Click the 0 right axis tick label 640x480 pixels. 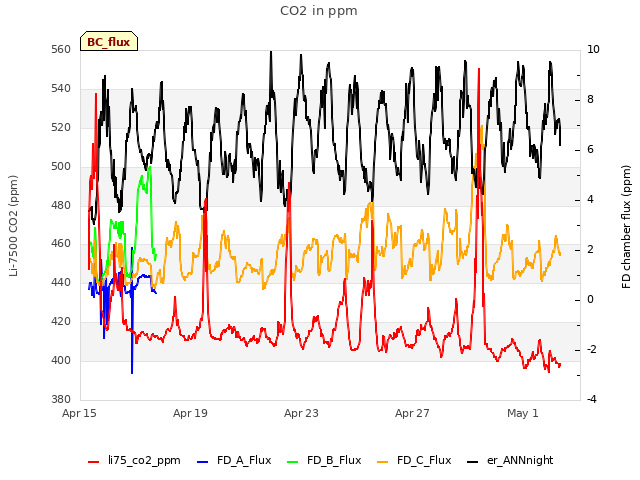tap(591, 300)
